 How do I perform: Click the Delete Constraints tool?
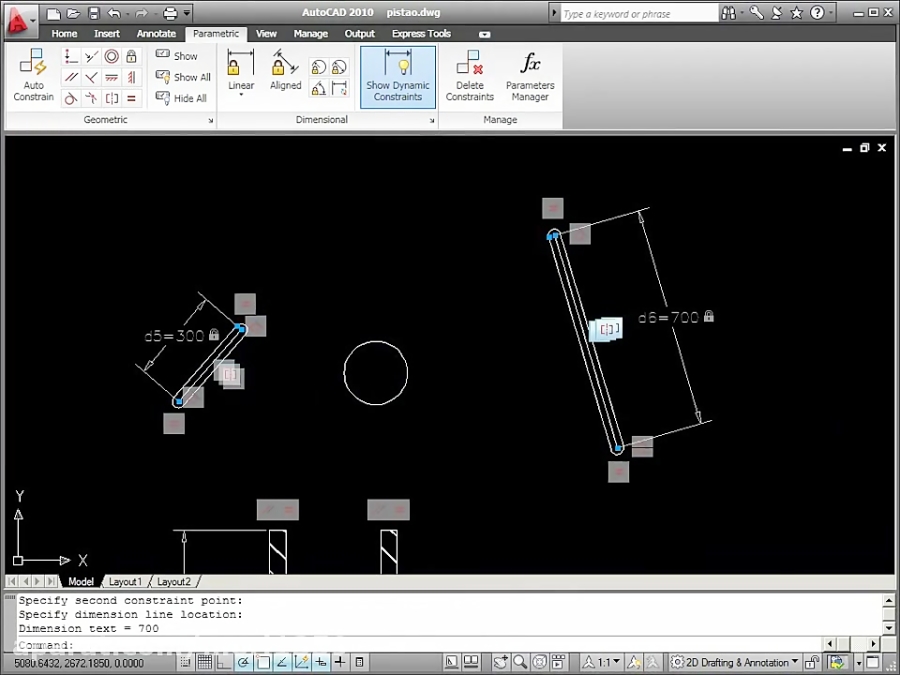(x=469, y=77)
